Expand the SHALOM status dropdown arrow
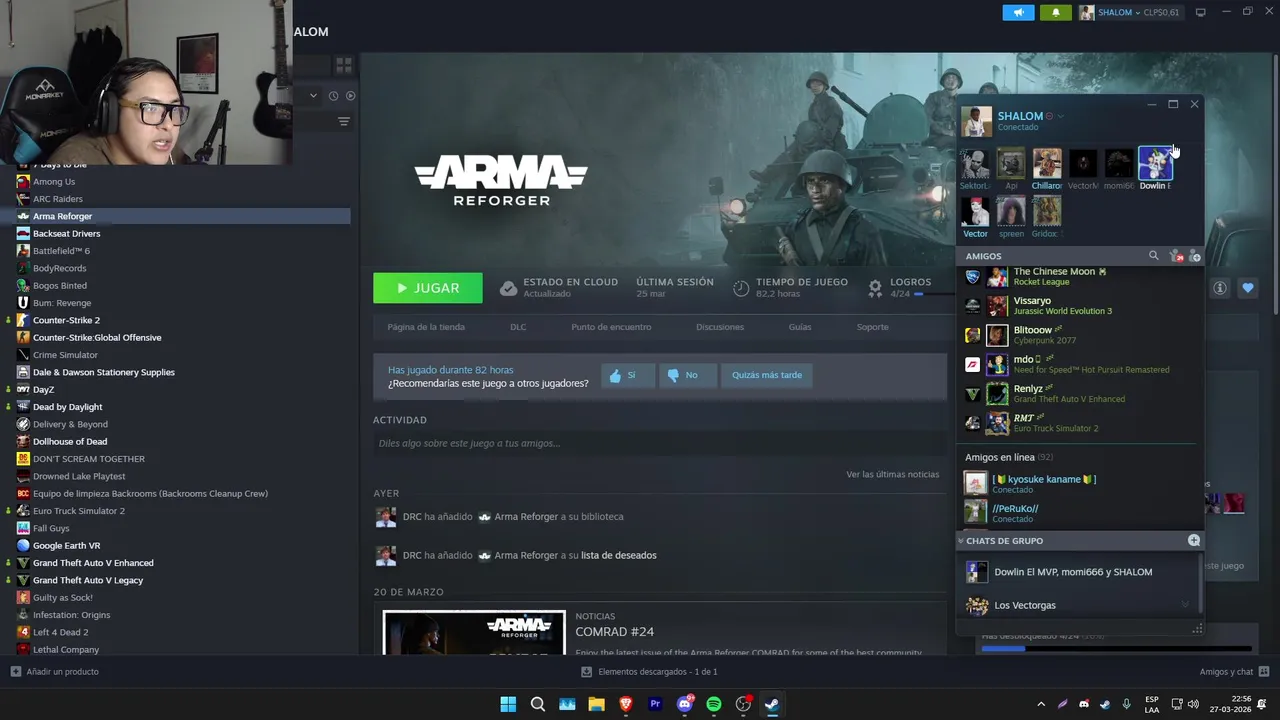Viewport: 1280px width, 720px height. [1060, 116]
